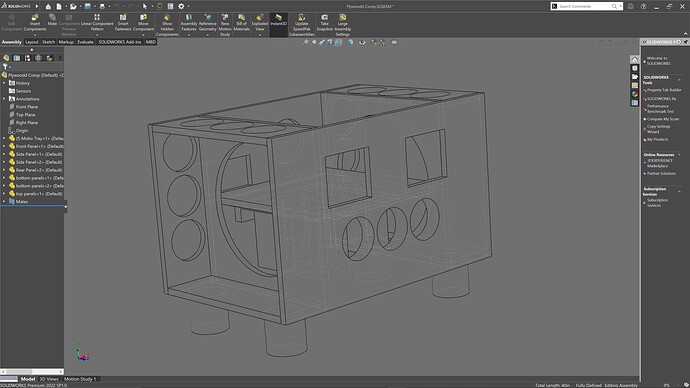Open SOLIDWORKS Add-Ins tab

point(120,42)
